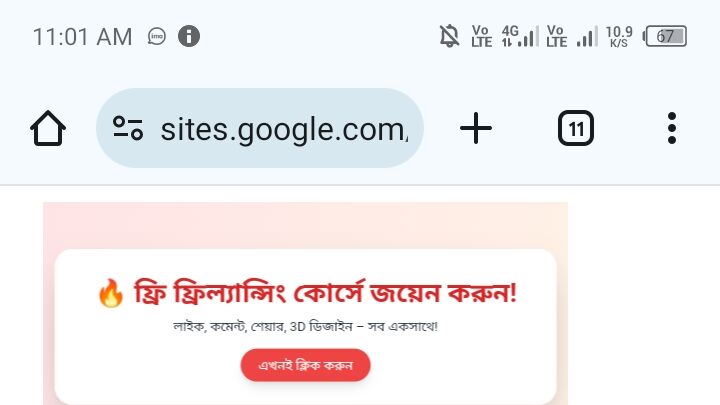Tap the 4G signal strength icon
720x405 pixels.
click(520, 36)
